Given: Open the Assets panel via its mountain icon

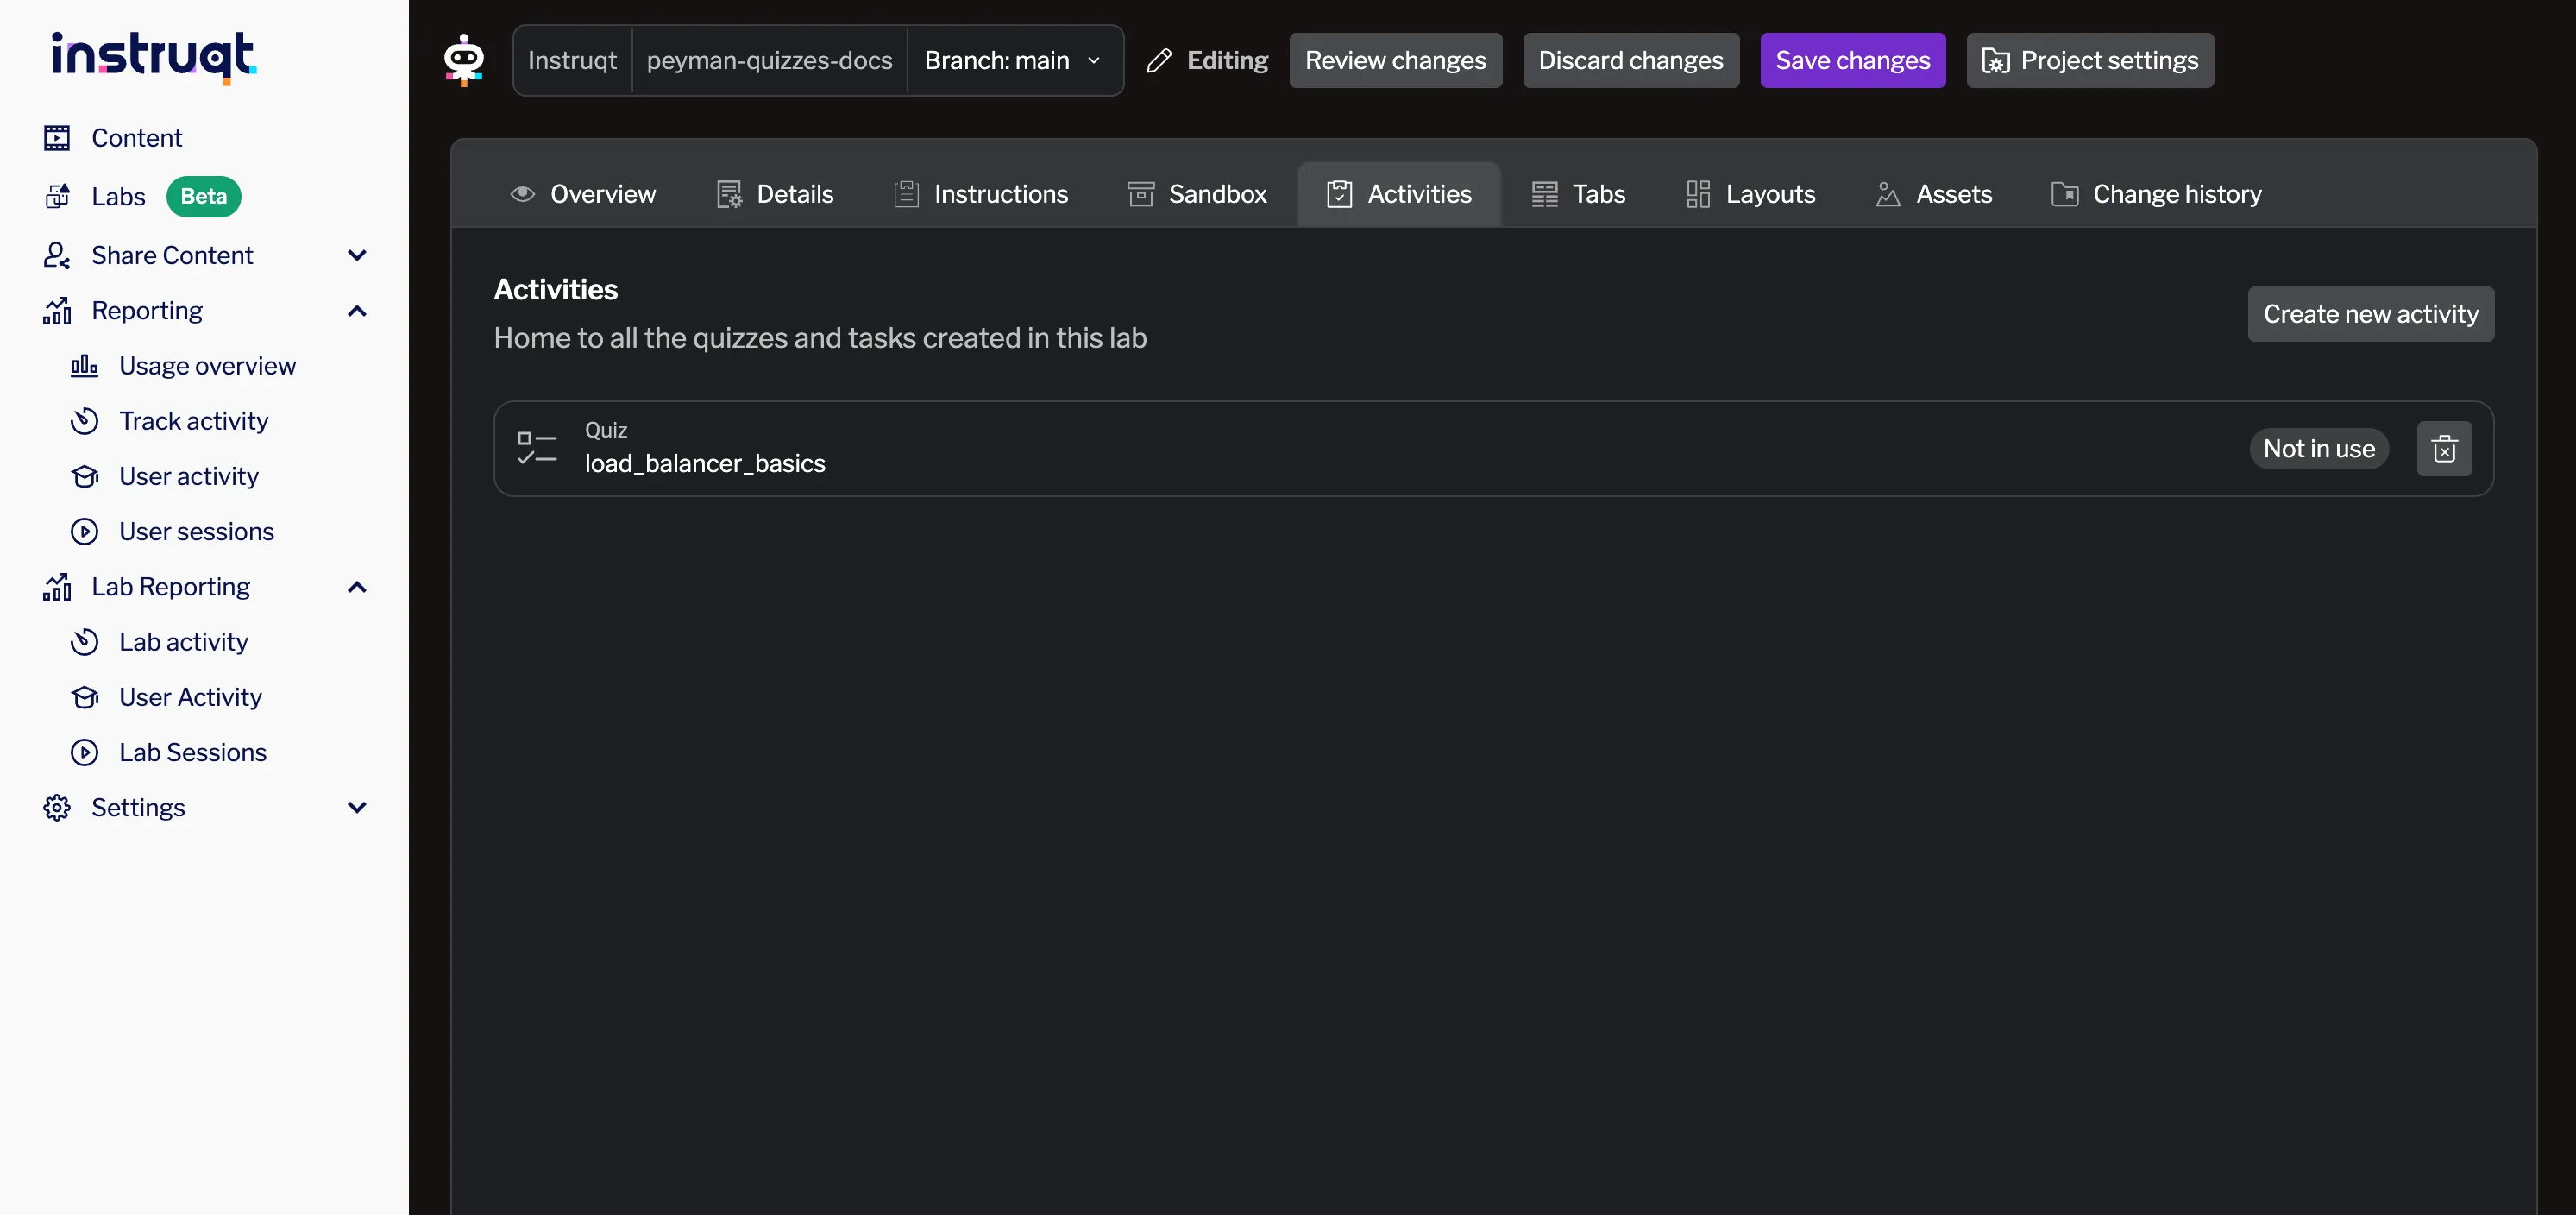Looking at the screenshot, I should tap(1888, 194).
